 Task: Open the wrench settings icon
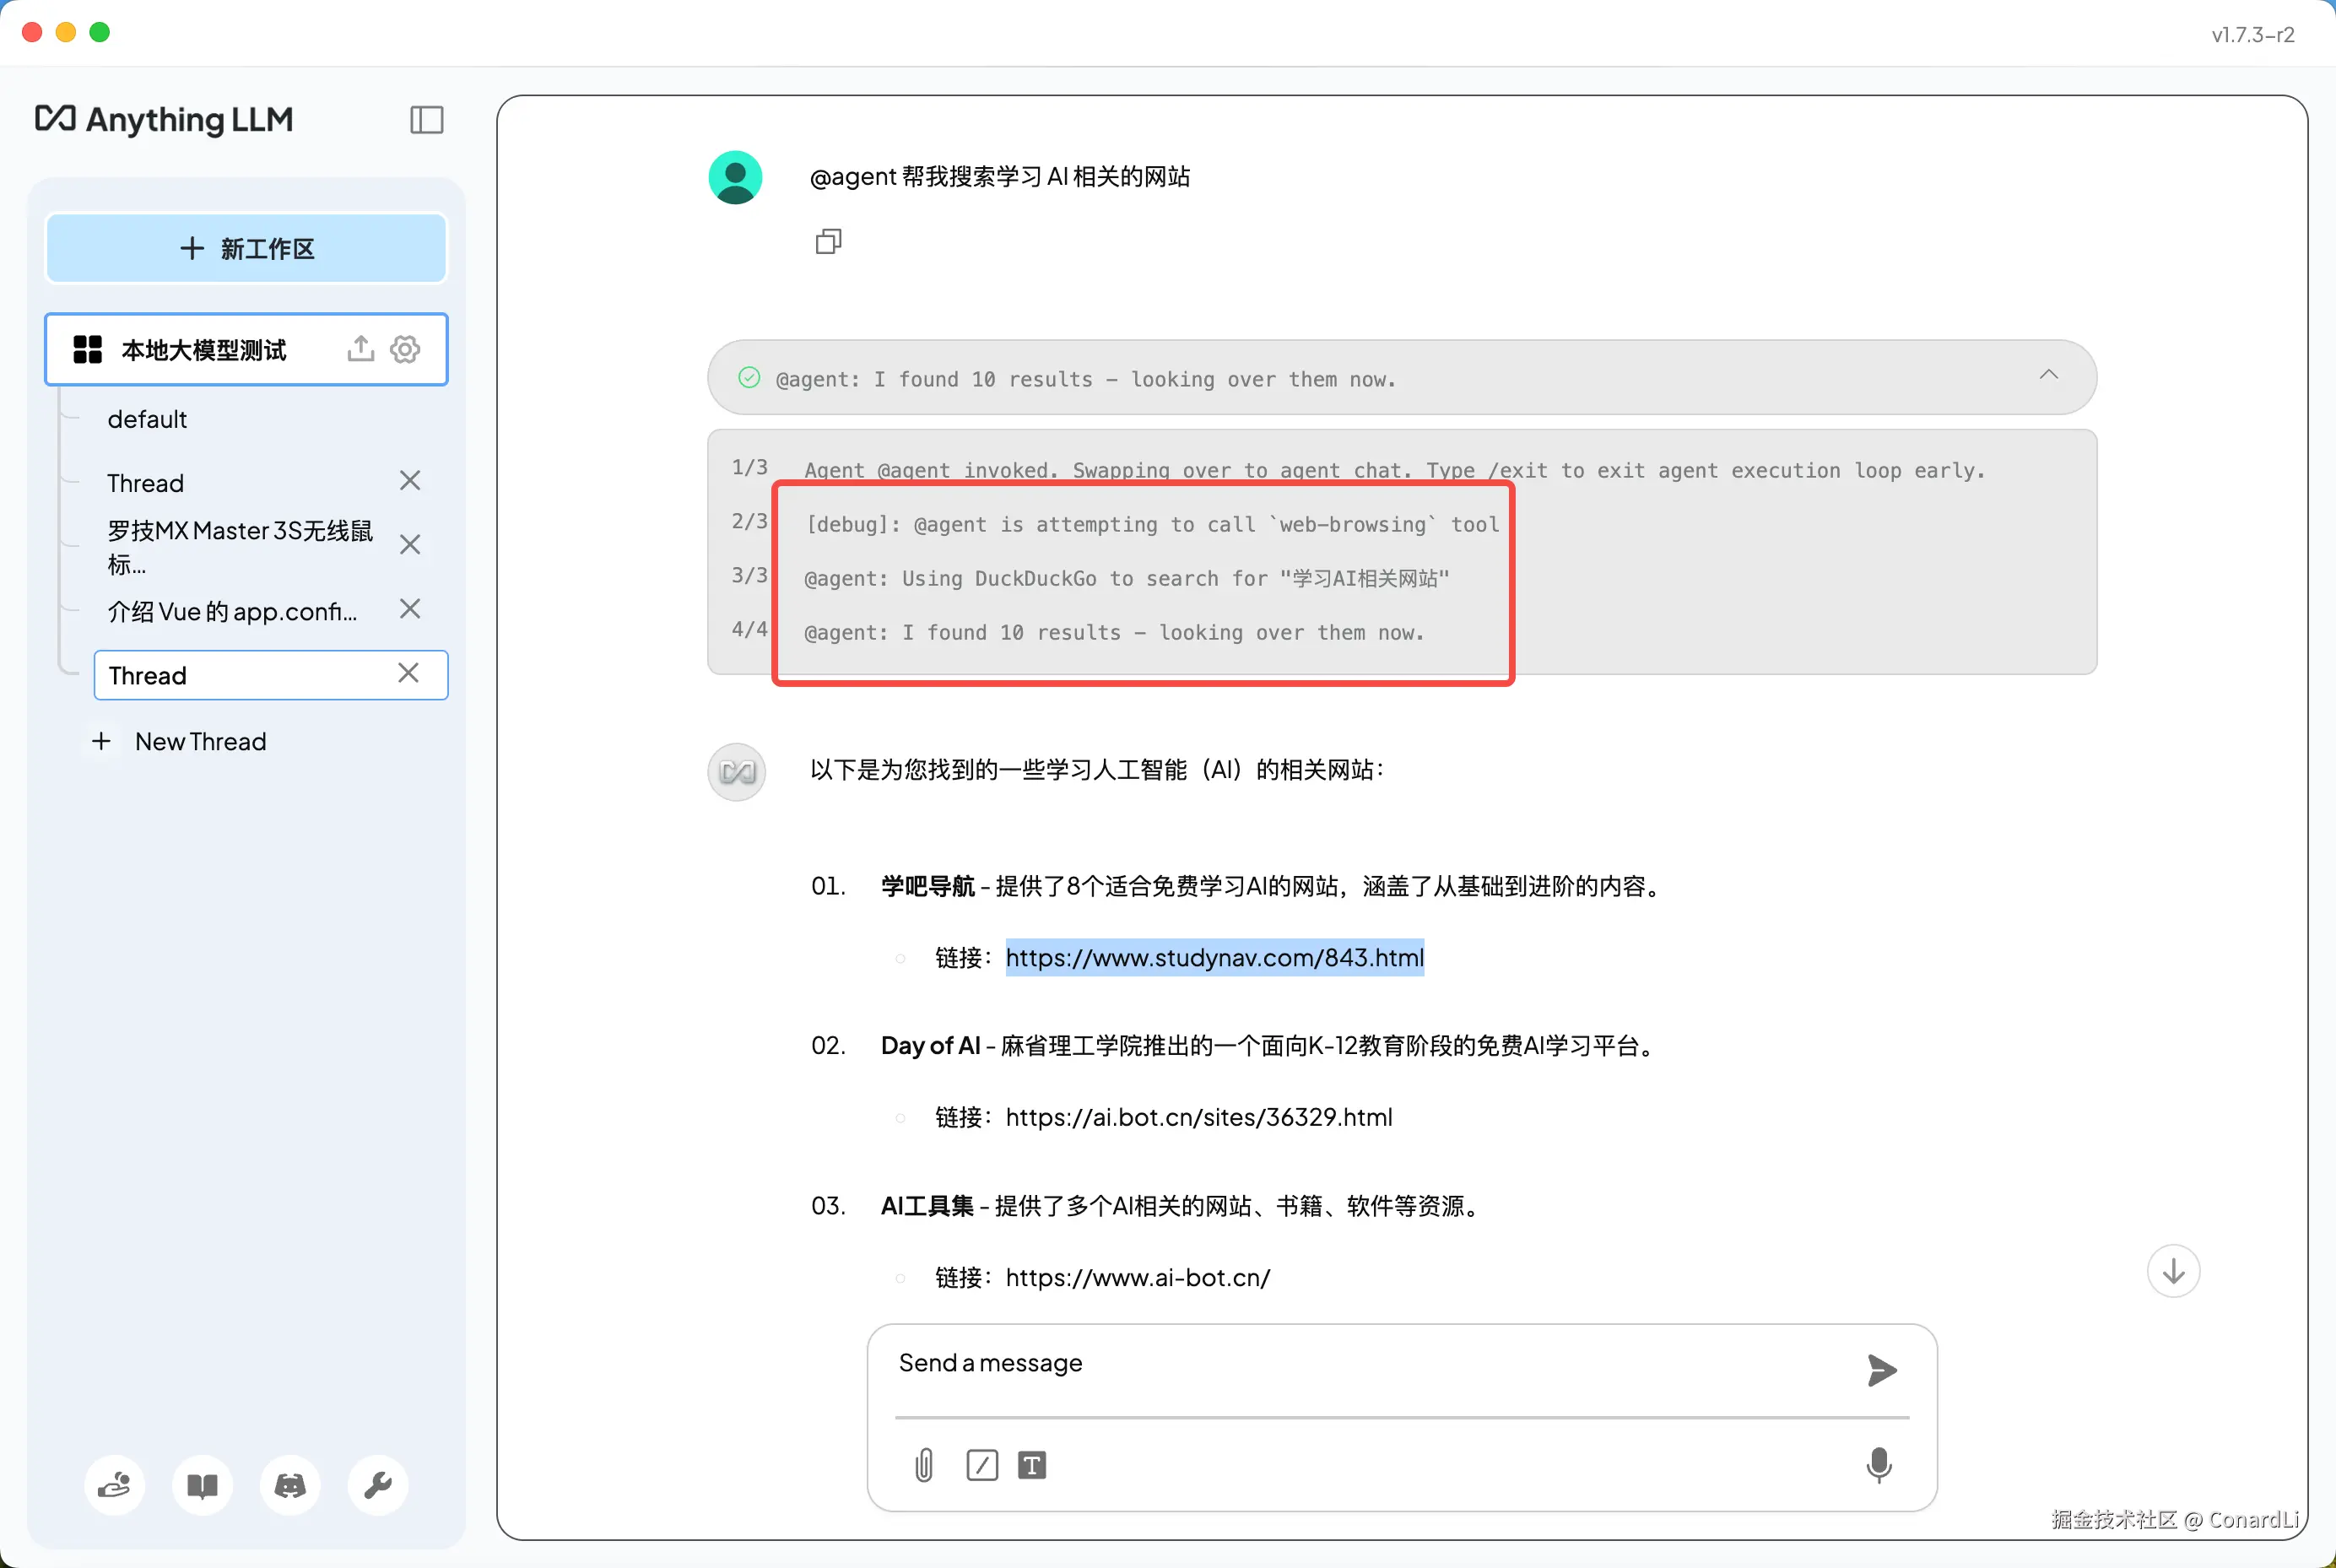click(x=378, y=1486)
